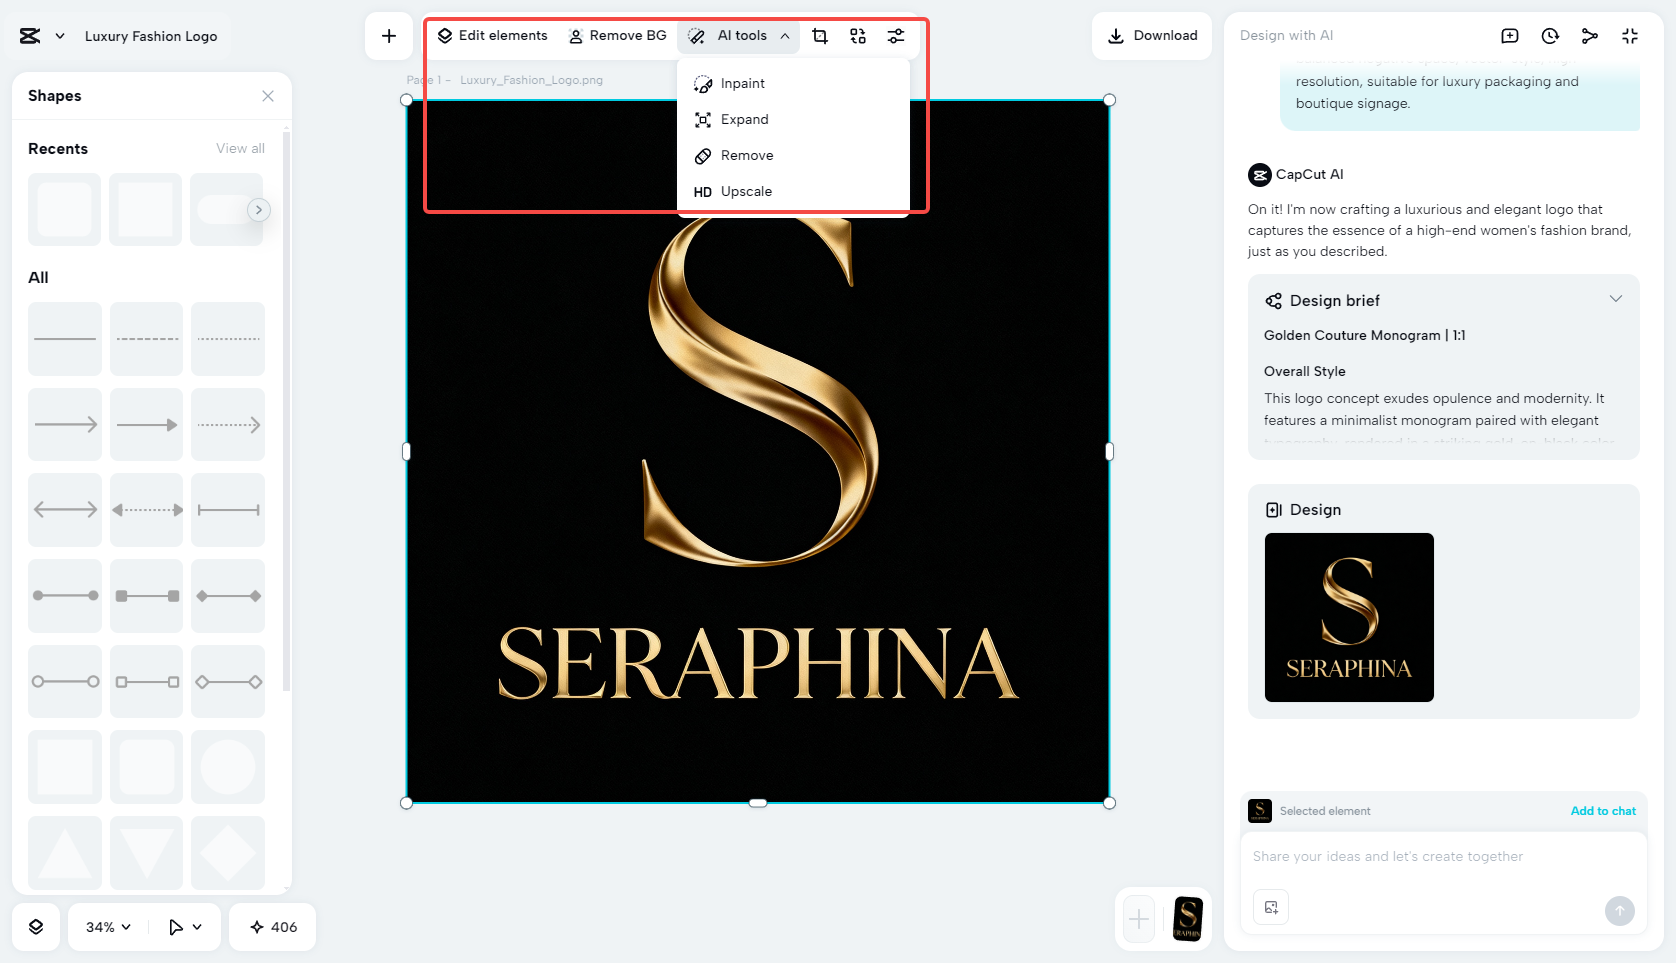The image size is (1676, 963).
Task: Open the zoom percentage dropdown
Action: (105, 927)
